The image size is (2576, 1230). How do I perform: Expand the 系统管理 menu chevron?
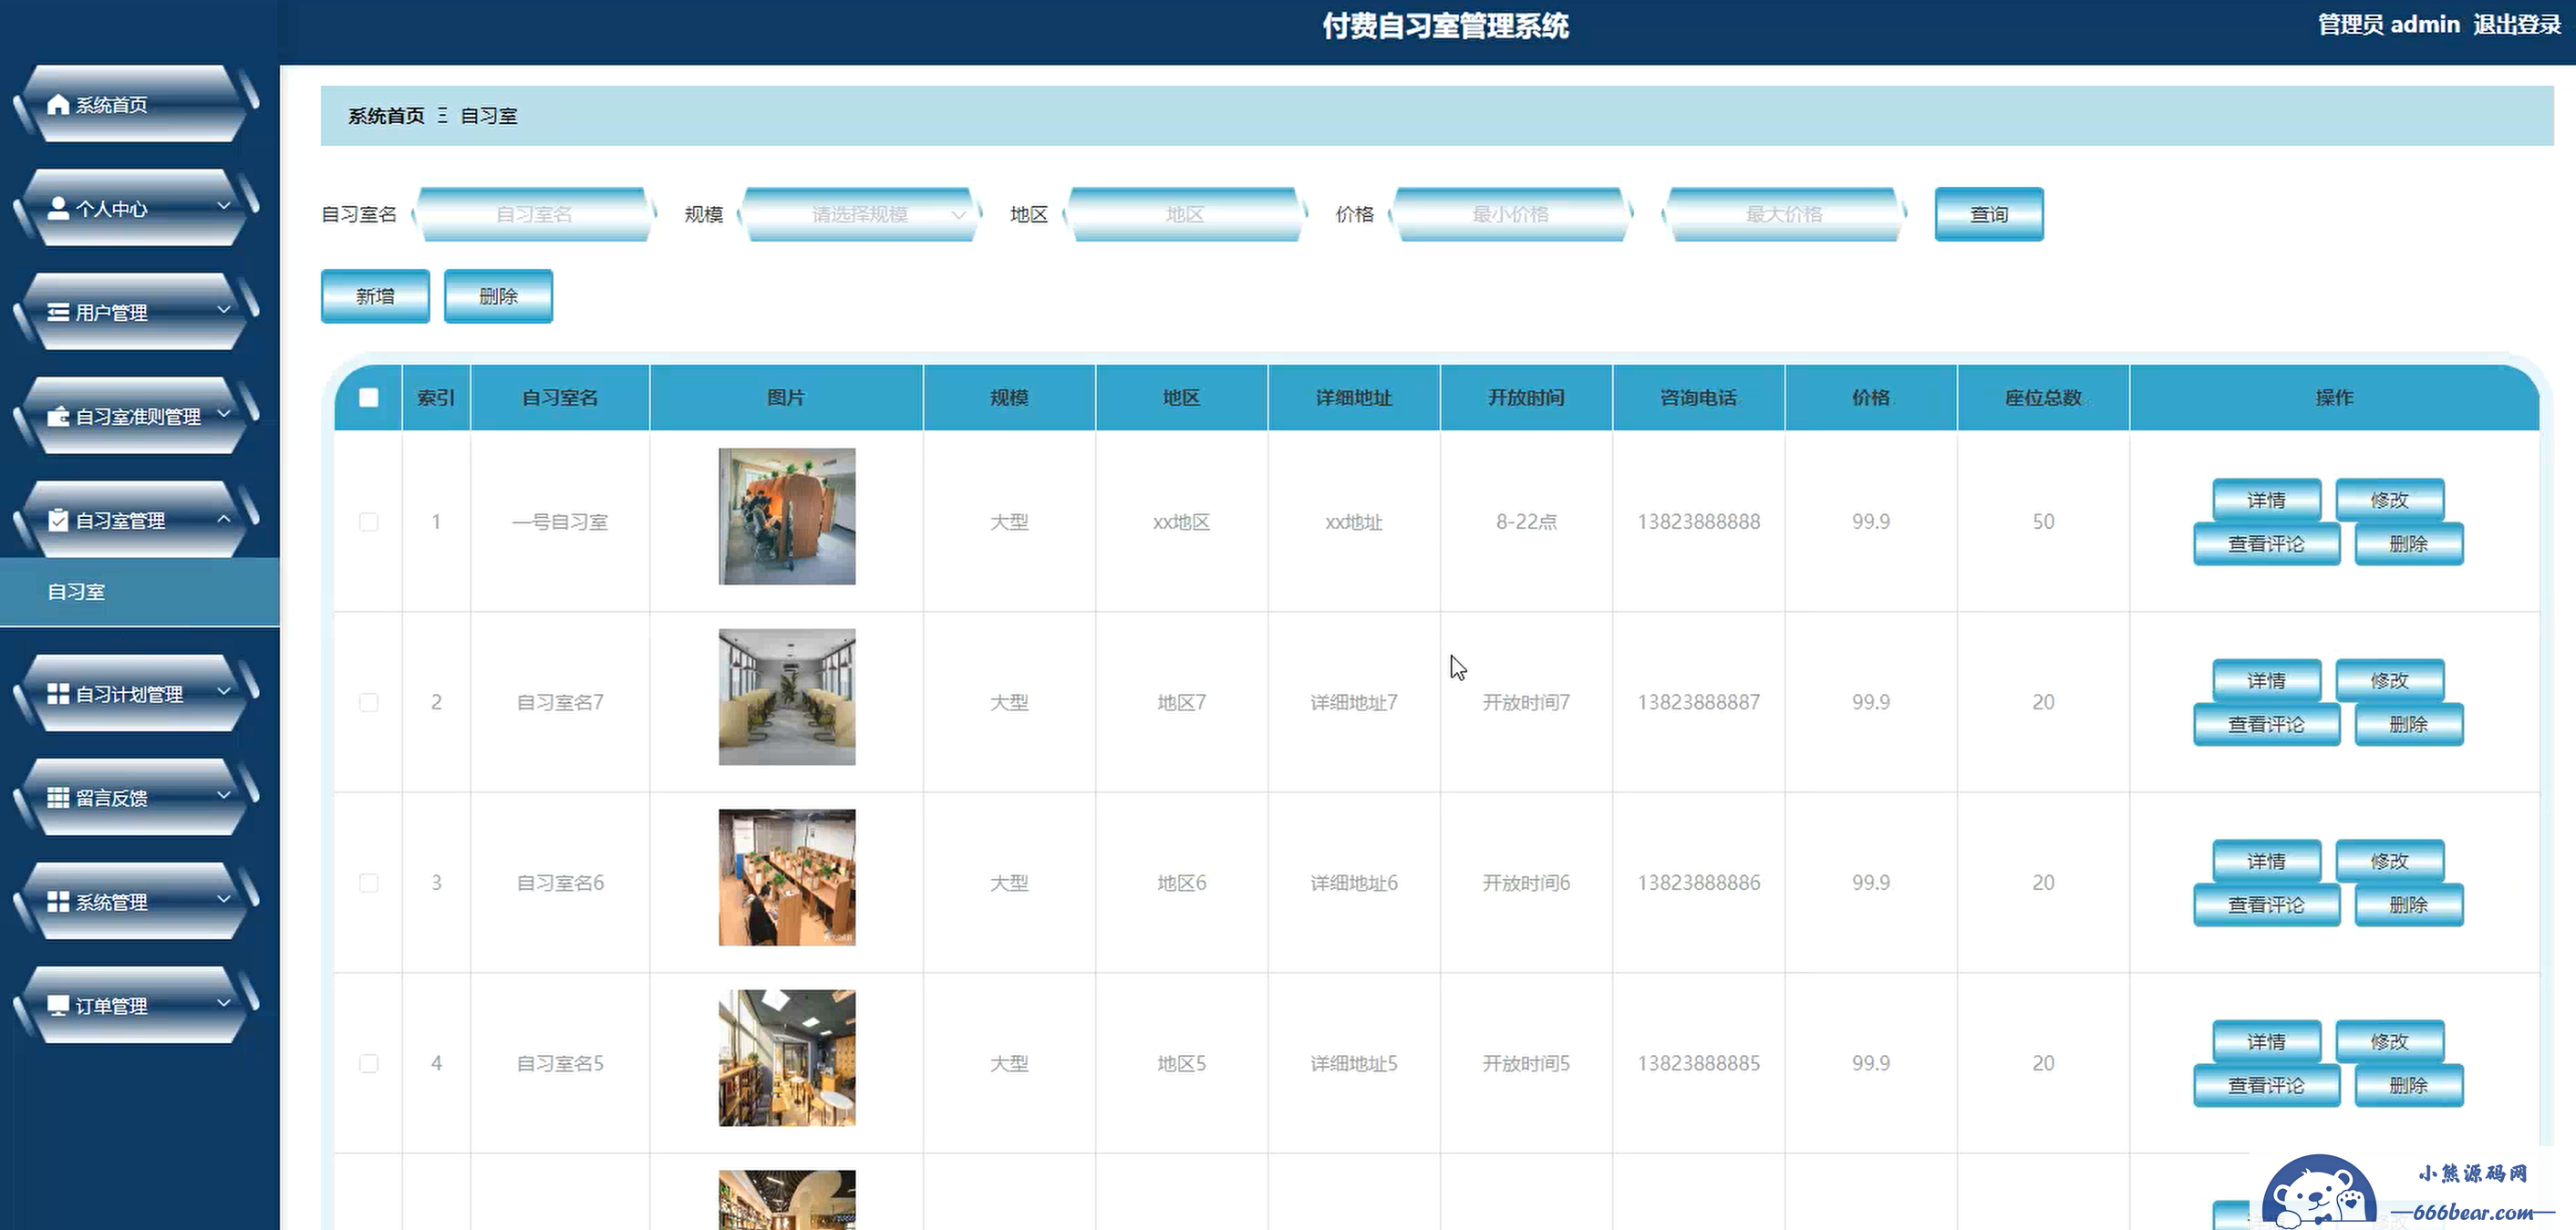point(224,899)
